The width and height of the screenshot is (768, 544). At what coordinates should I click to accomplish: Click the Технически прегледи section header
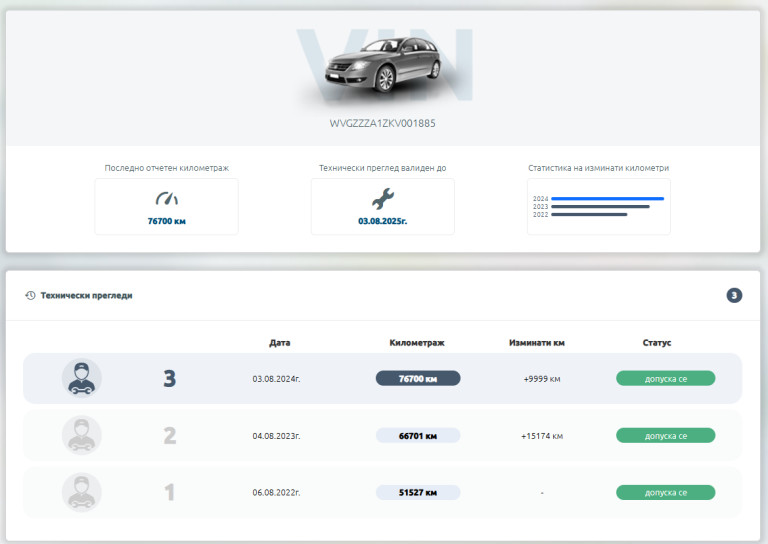click(x=86, y=296)
